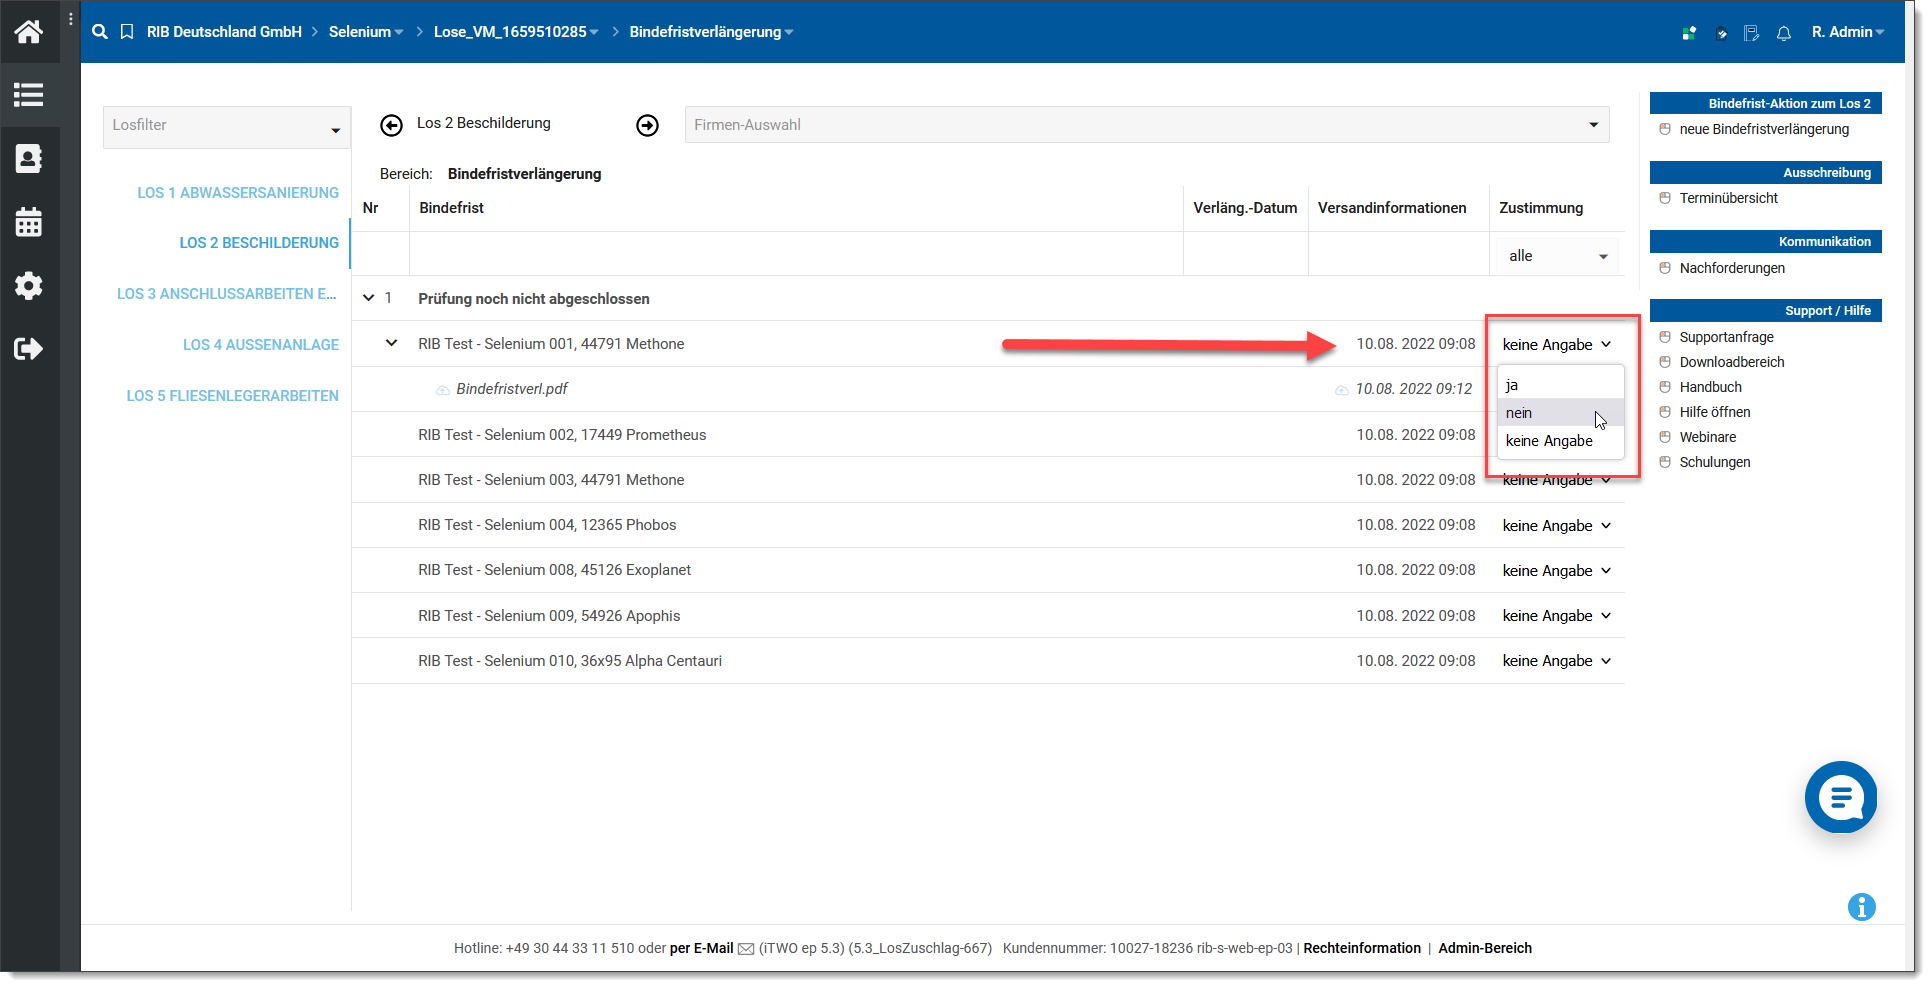
Task: Open the contacts address book sidebar icon
Action: click(29, 158)
